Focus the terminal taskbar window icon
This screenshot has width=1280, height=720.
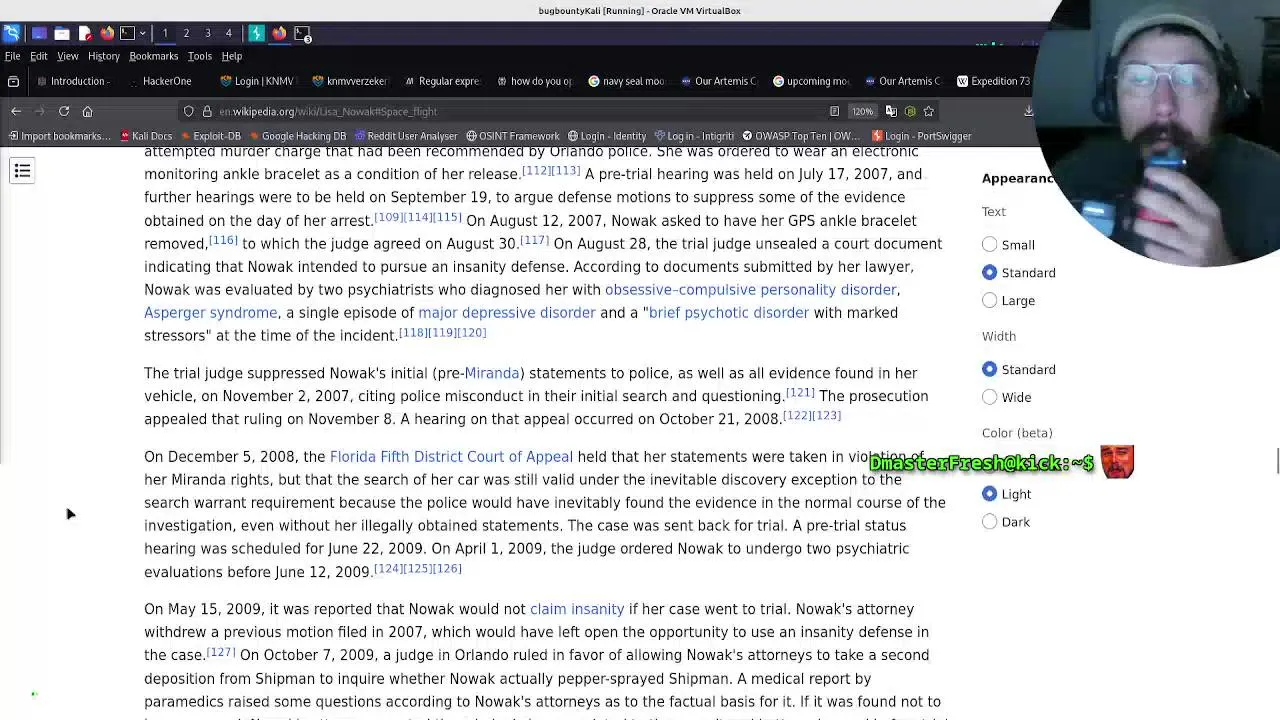coord(302,33)
